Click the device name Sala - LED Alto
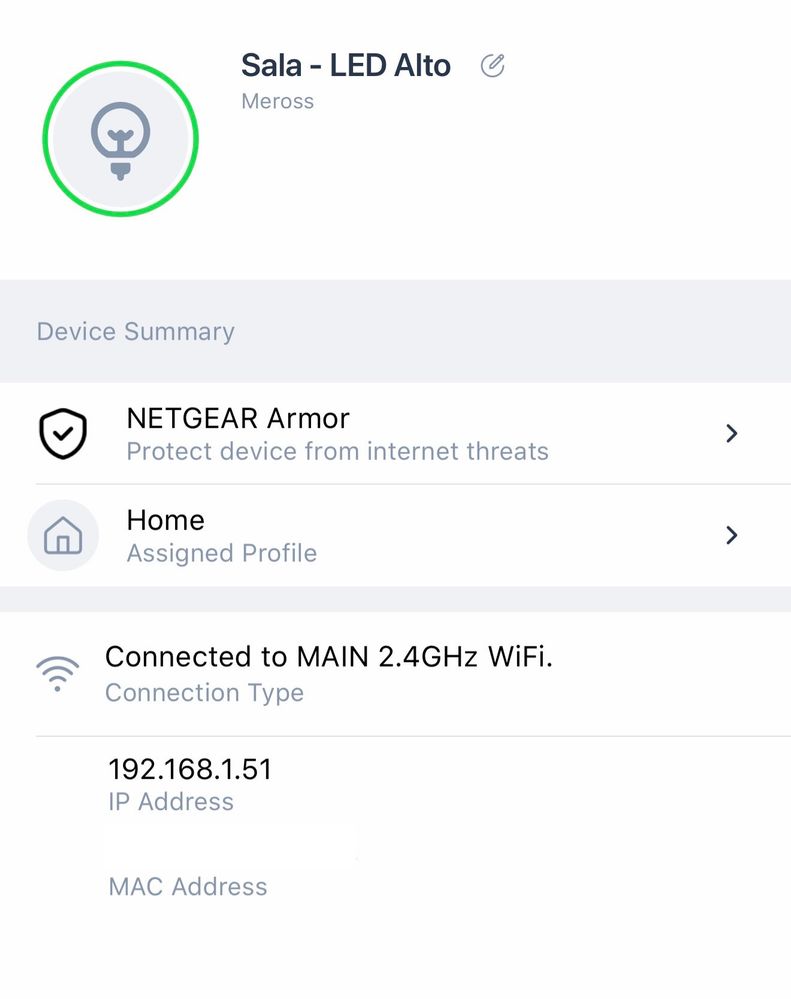Screen dimensions: 791x999 coord(346,66)
